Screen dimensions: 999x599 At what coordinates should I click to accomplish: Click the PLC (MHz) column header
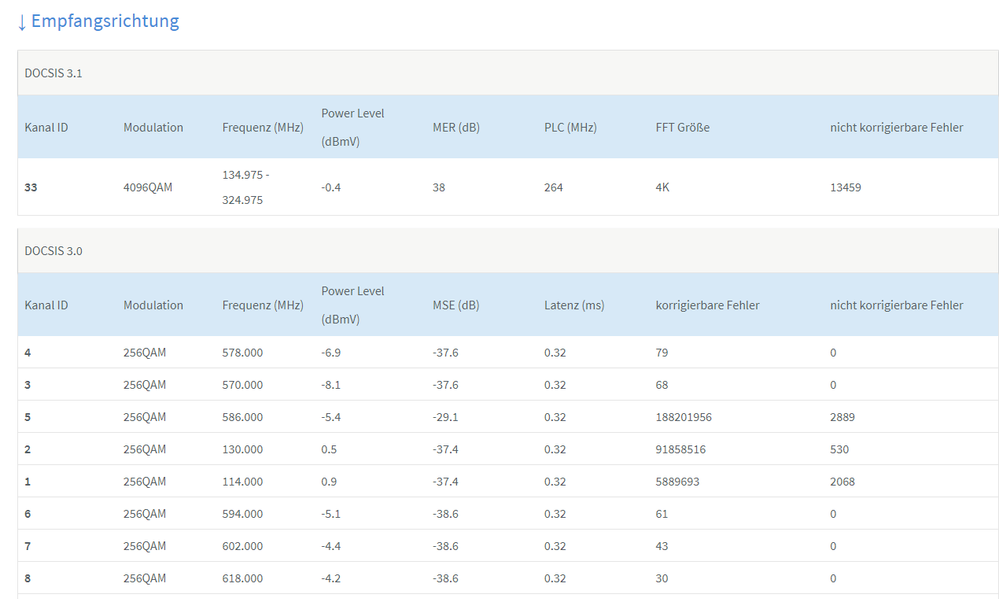570,127
